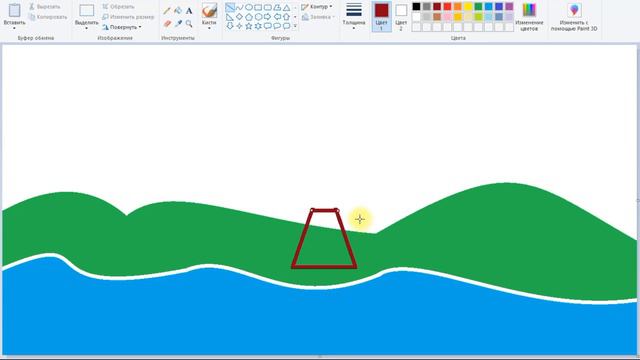Select the Eraser tool
Image resolution: width=640 pixels, height=360 pixels.
click(167, 24)
